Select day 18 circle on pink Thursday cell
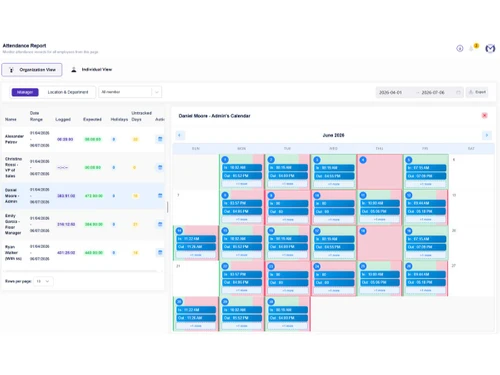 point(363,231)
